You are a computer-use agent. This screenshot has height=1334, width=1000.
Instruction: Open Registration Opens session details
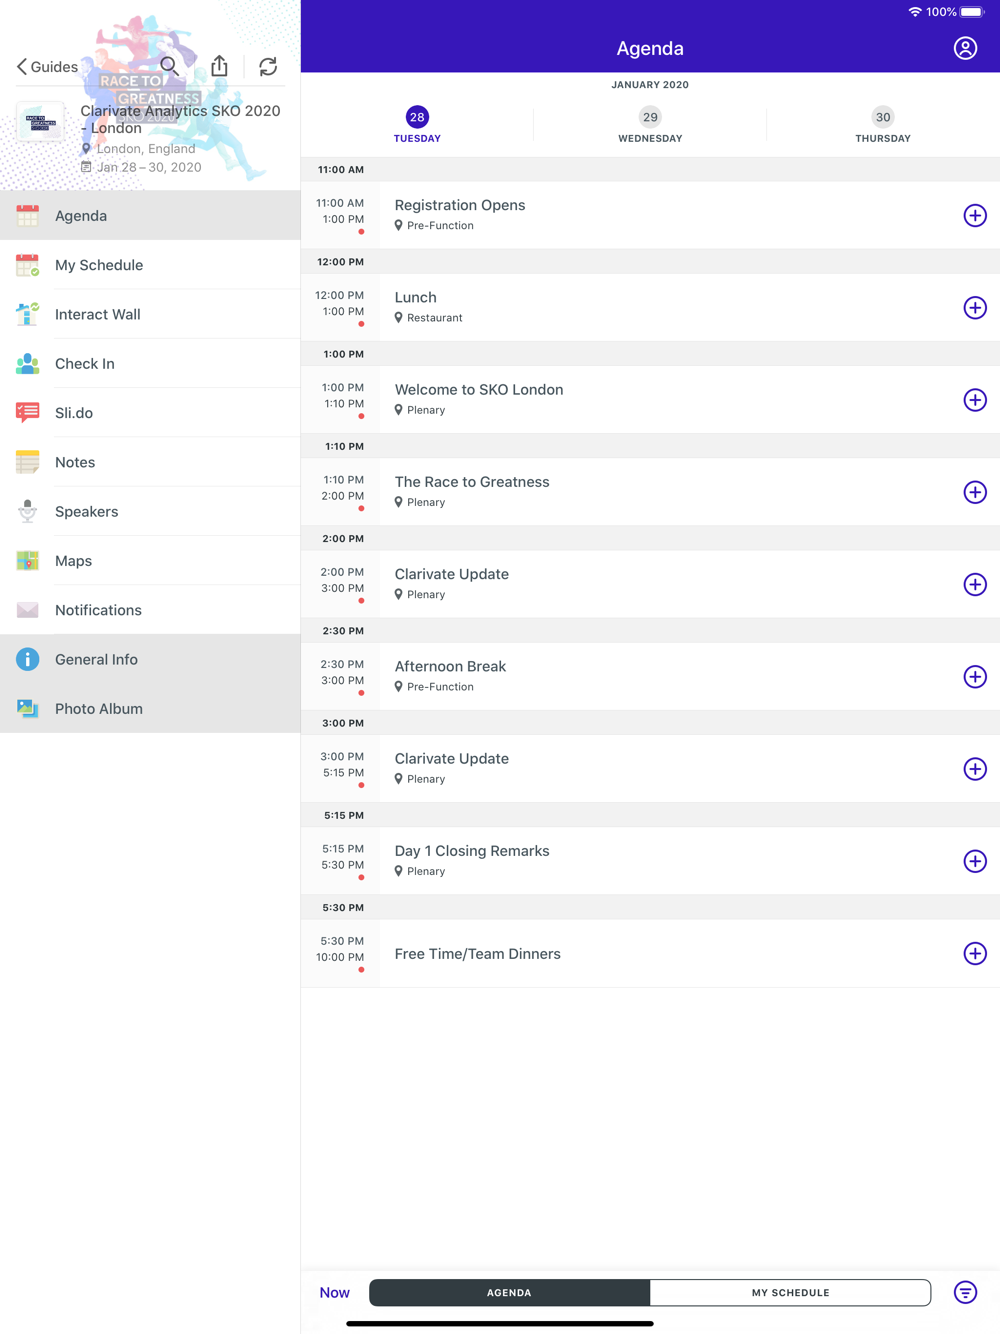[650, 215]
